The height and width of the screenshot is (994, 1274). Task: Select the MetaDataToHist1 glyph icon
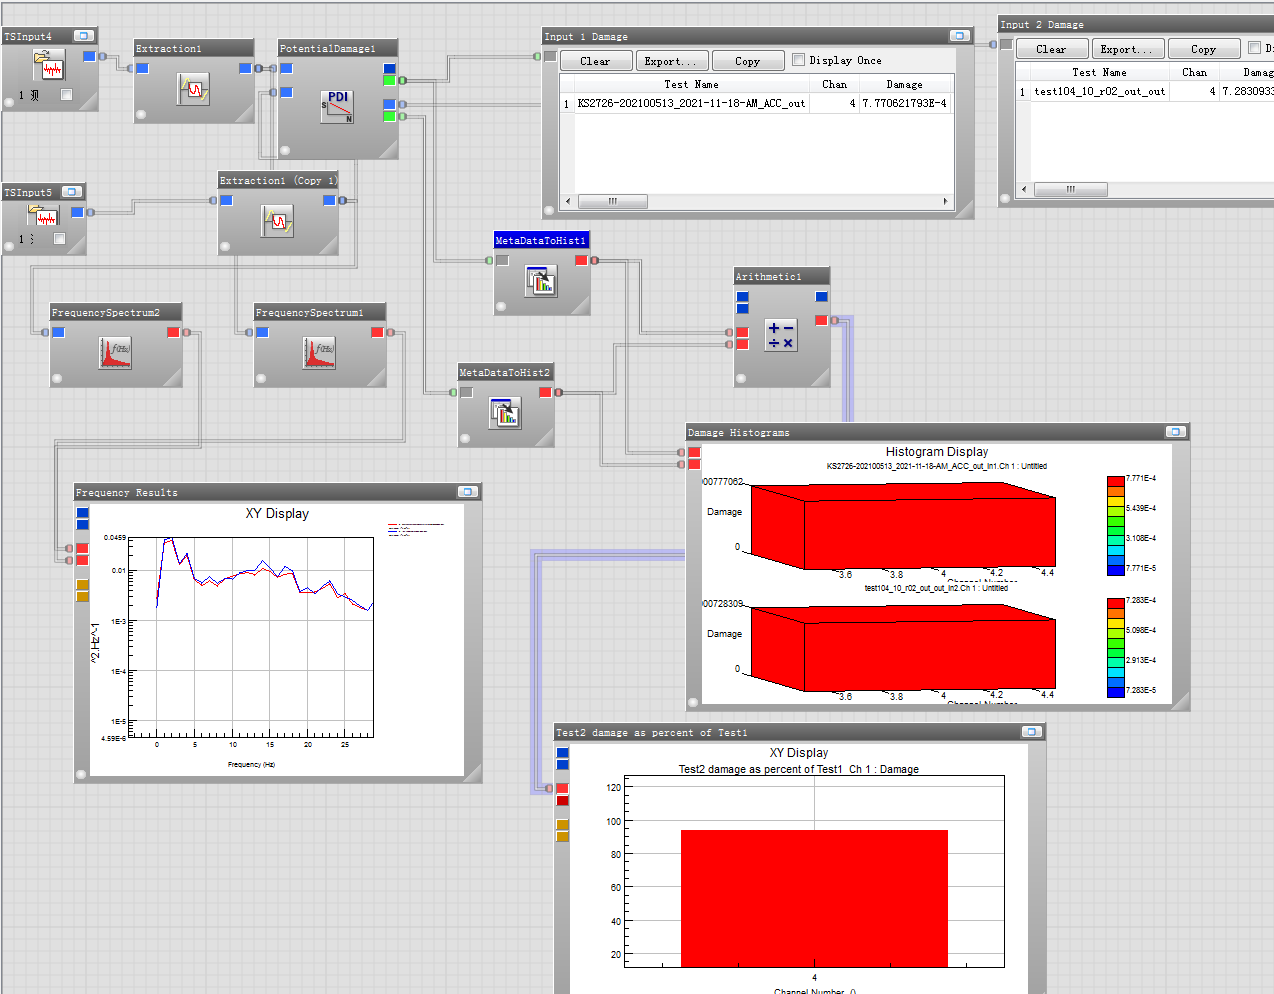point(542,281)
